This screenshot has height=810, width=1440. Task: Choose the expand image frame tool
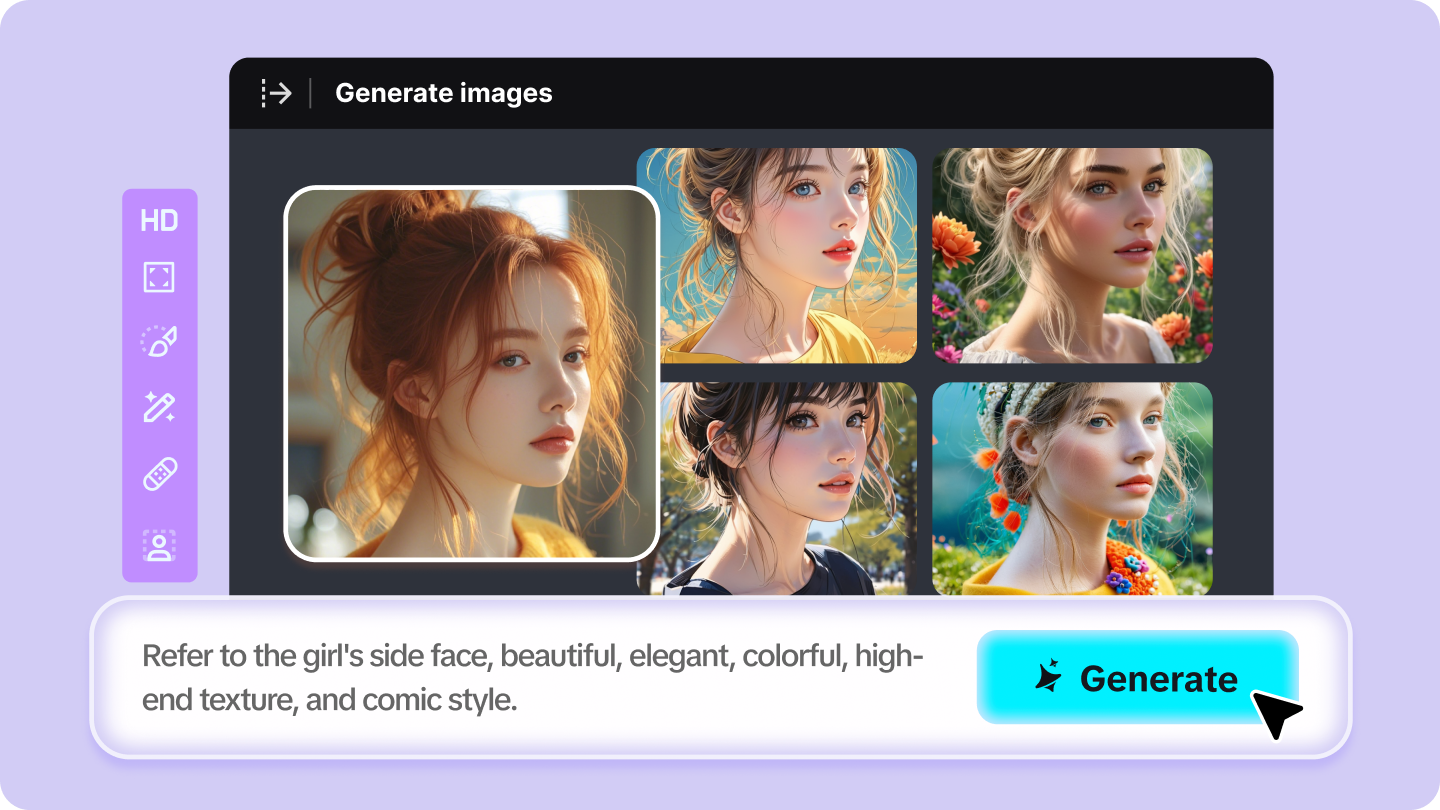pos(159,278)
